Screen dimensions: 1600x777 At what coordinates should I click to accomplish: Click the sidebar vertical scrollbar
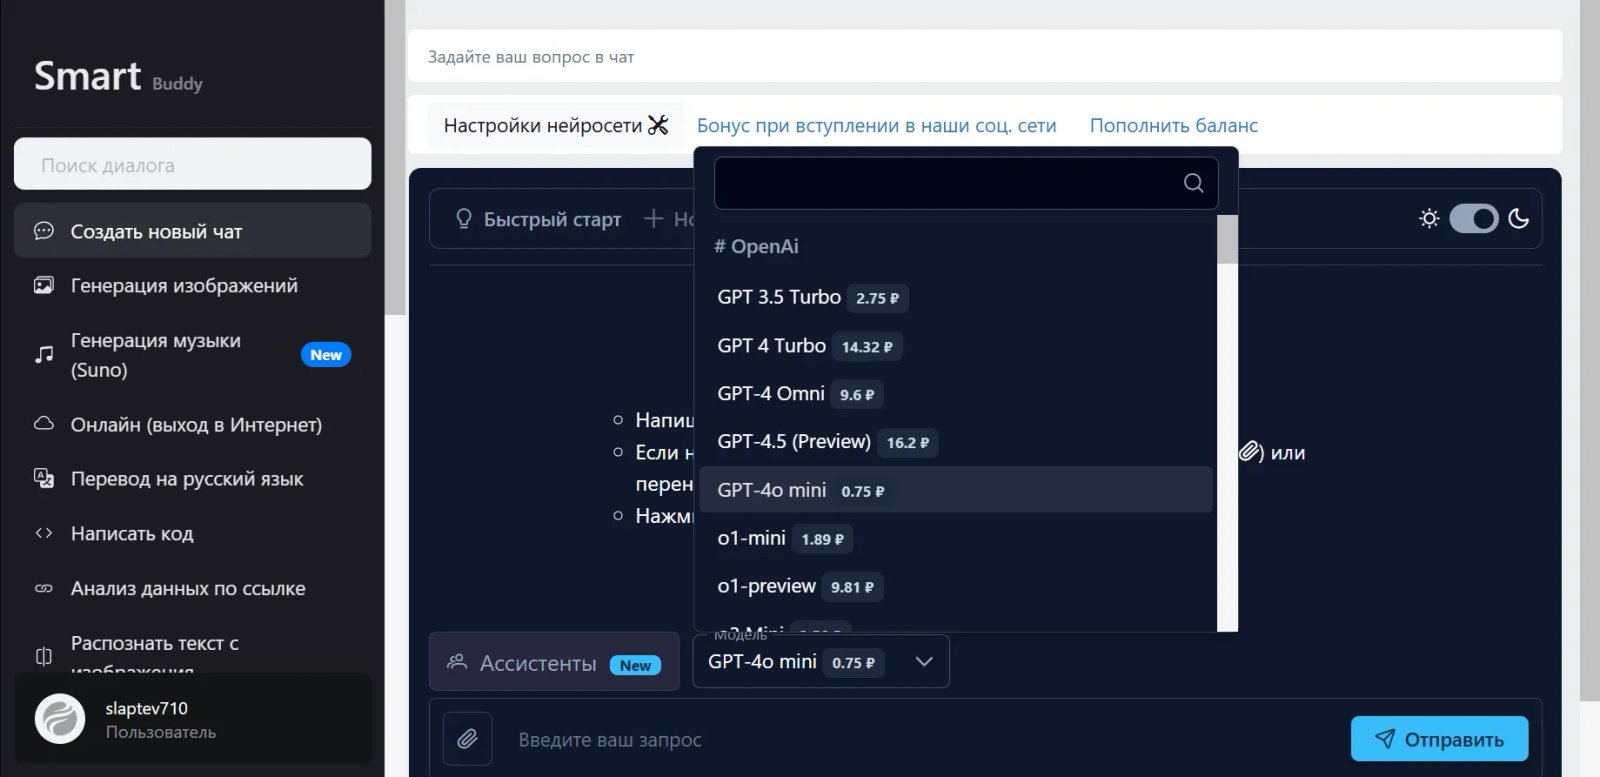pos(395,157)
